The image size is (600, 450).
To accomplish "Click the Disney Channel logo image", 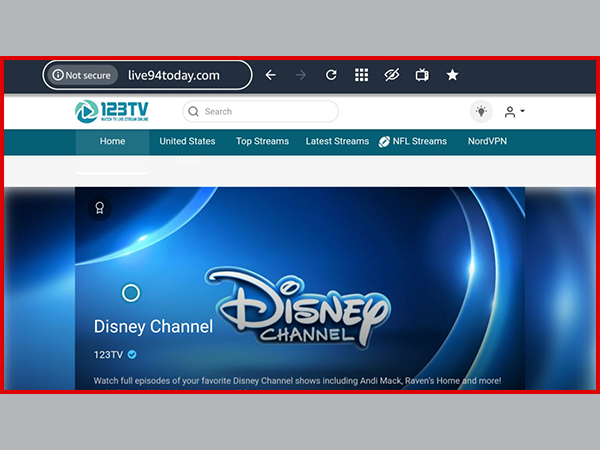I will (x=298, y=307).
